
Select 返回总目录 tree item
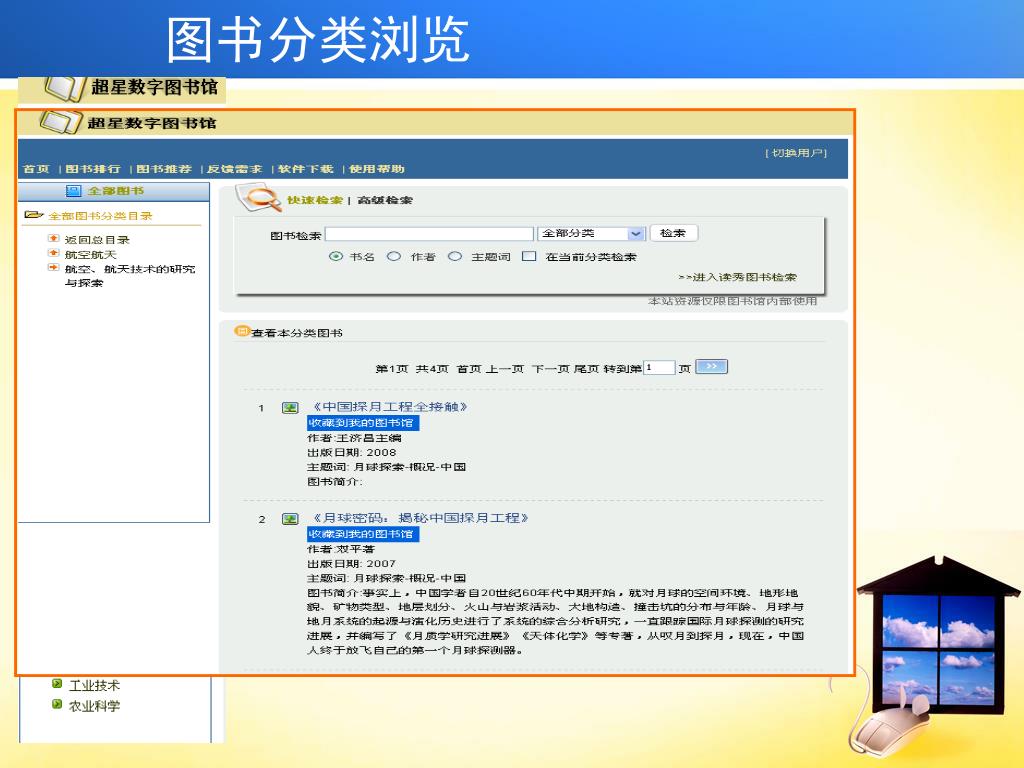(x=97, y=240)
